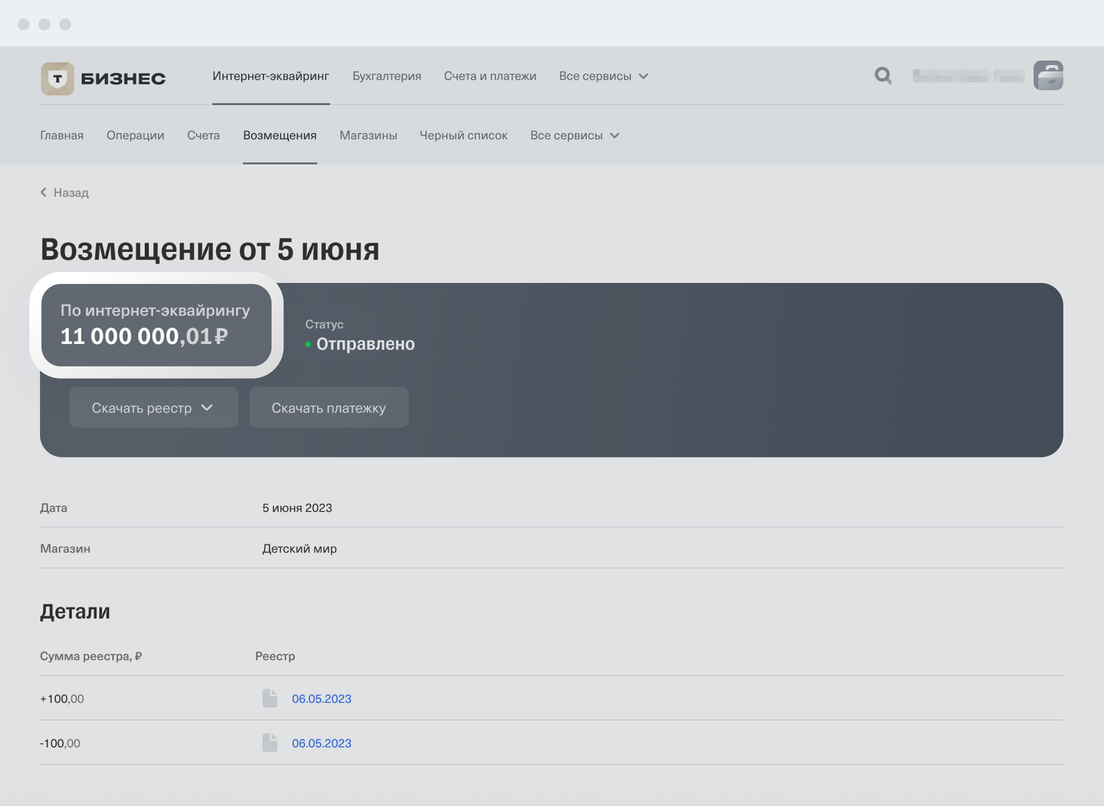Click the По интернет-эквайрингу label
The width and height of the screenshot is (1104, 806).
click(155, 310)
